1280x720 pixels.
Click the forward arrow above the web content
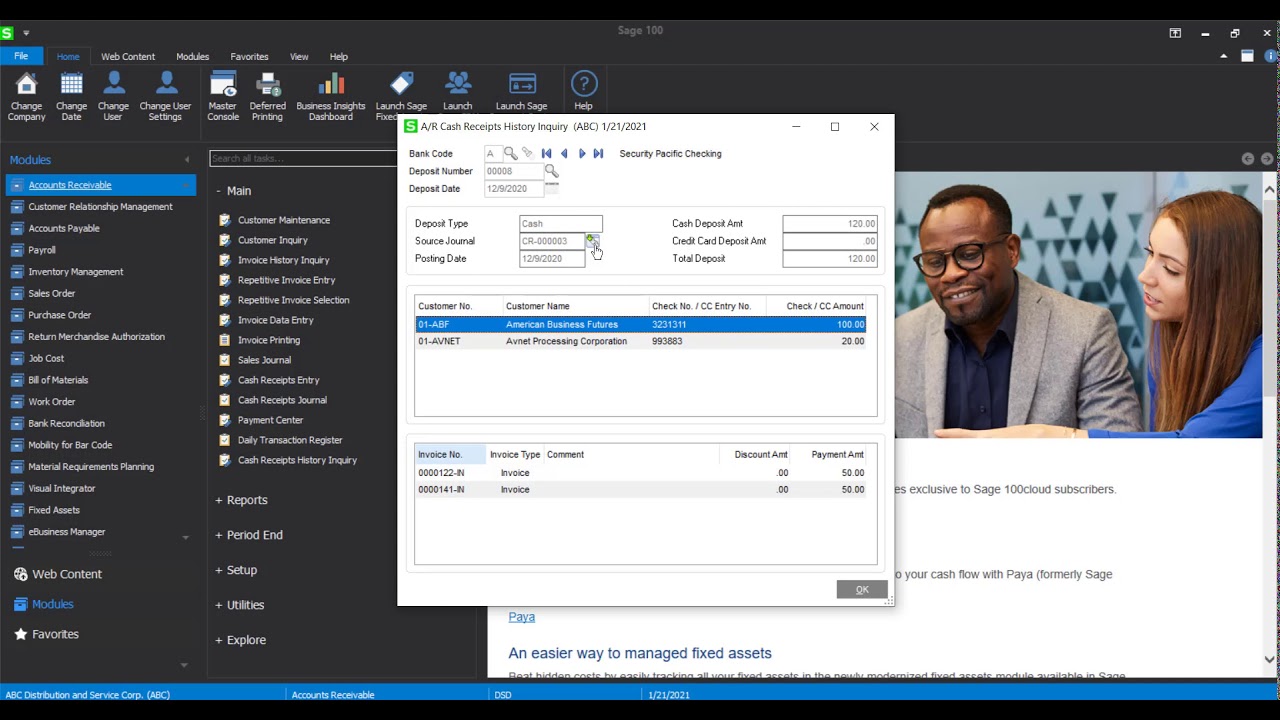click(1267, 159)
